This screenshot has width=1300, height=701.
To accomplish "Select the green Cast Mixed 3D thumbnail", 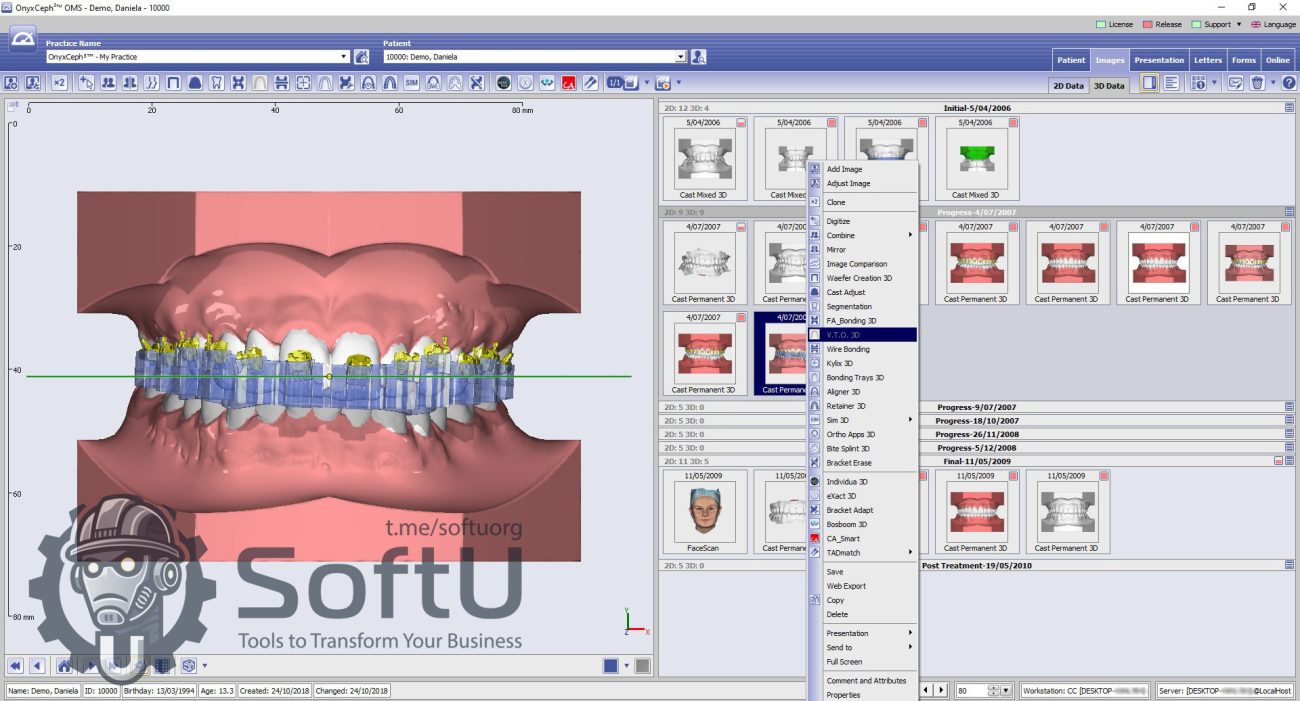I will click(x=975, y=159).
